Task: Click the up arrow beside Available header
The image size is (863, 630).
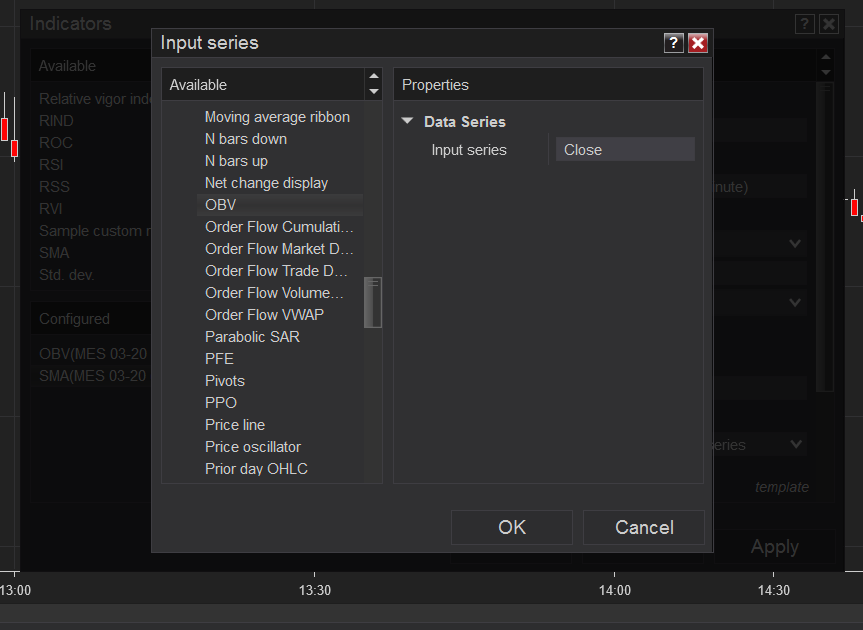Action: [374, 76]
